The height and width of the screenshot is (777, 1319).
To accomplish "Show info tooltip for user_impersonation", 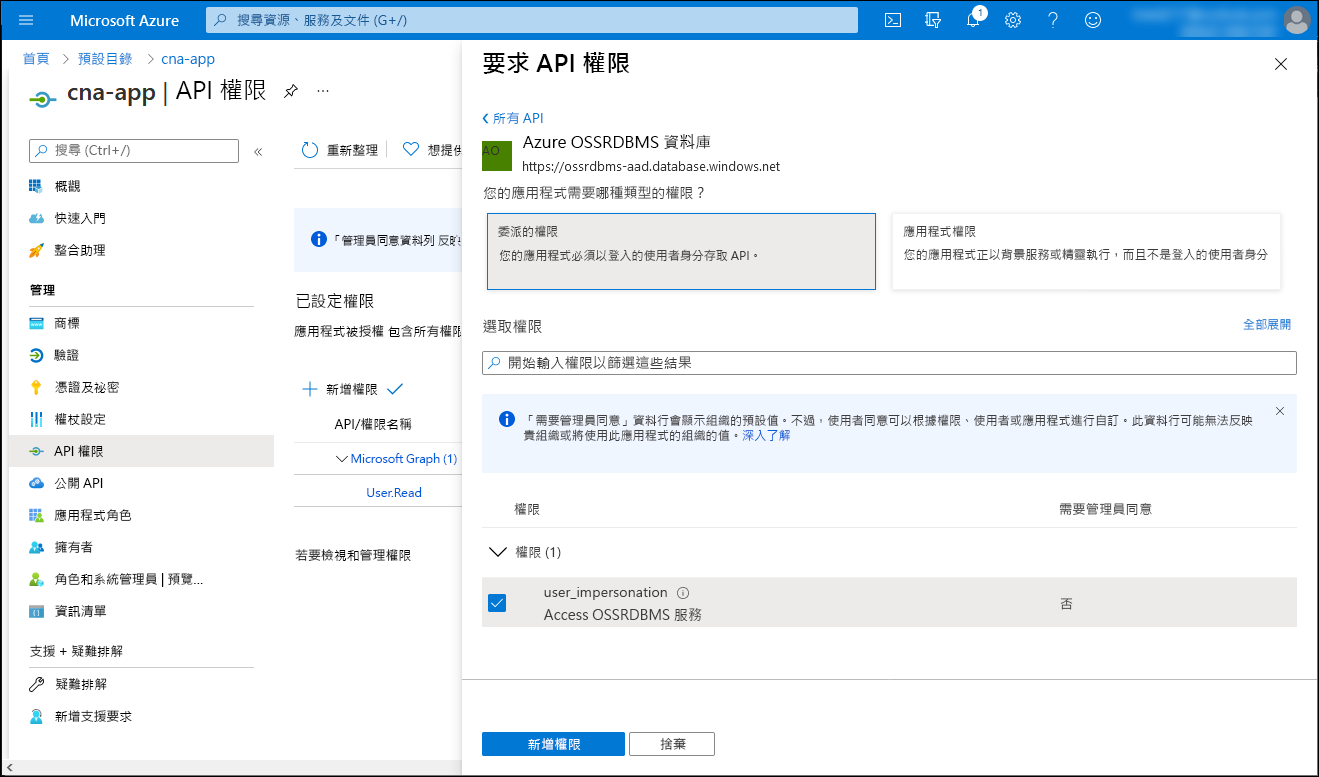I will (683, 592).
